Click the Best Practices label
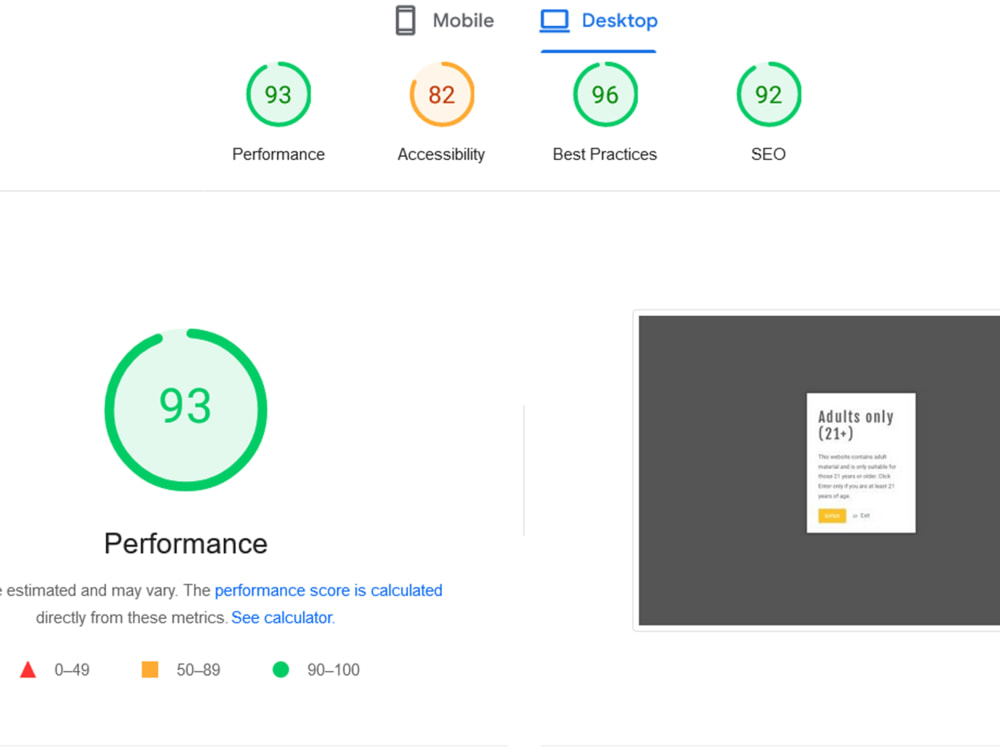 604,154
